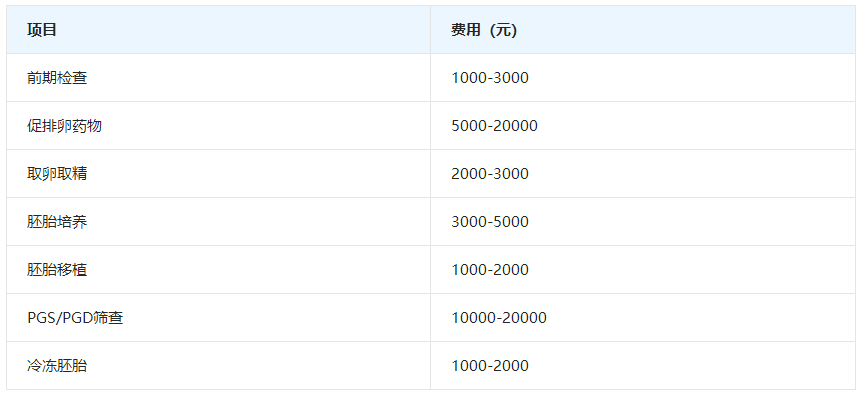Select the 前期检查 cell
This screenshot has height=398, width=861.
click(x=57, y=78)
